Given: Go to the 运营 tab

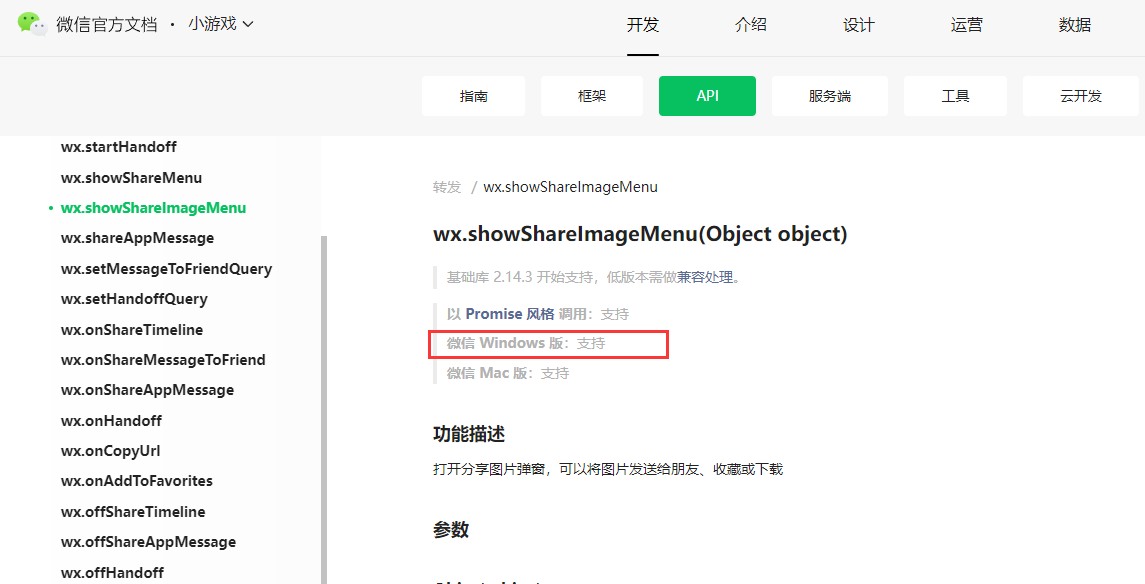Looking at the screenshot, I should click(967, 25).
